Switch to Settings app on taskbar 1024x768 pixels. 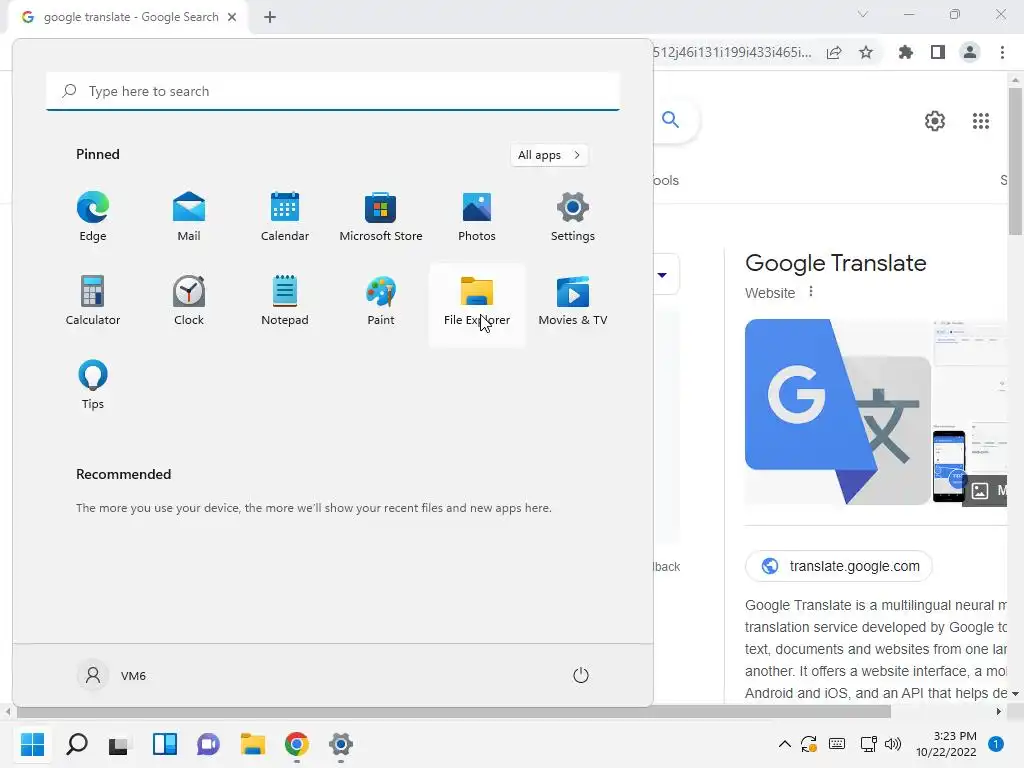tap(340, 744)
